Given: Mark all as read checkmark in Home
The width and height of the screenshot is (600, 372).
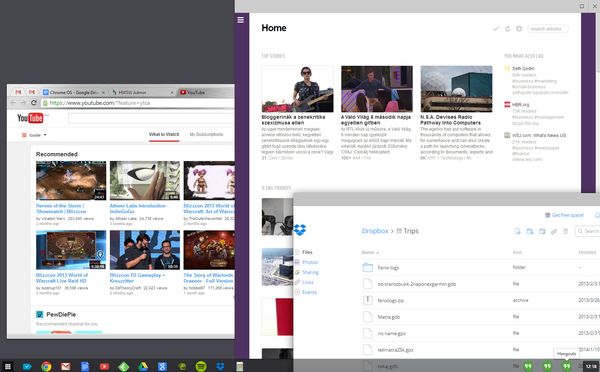Looking at the screenshot, I should (x=496, y=29).
